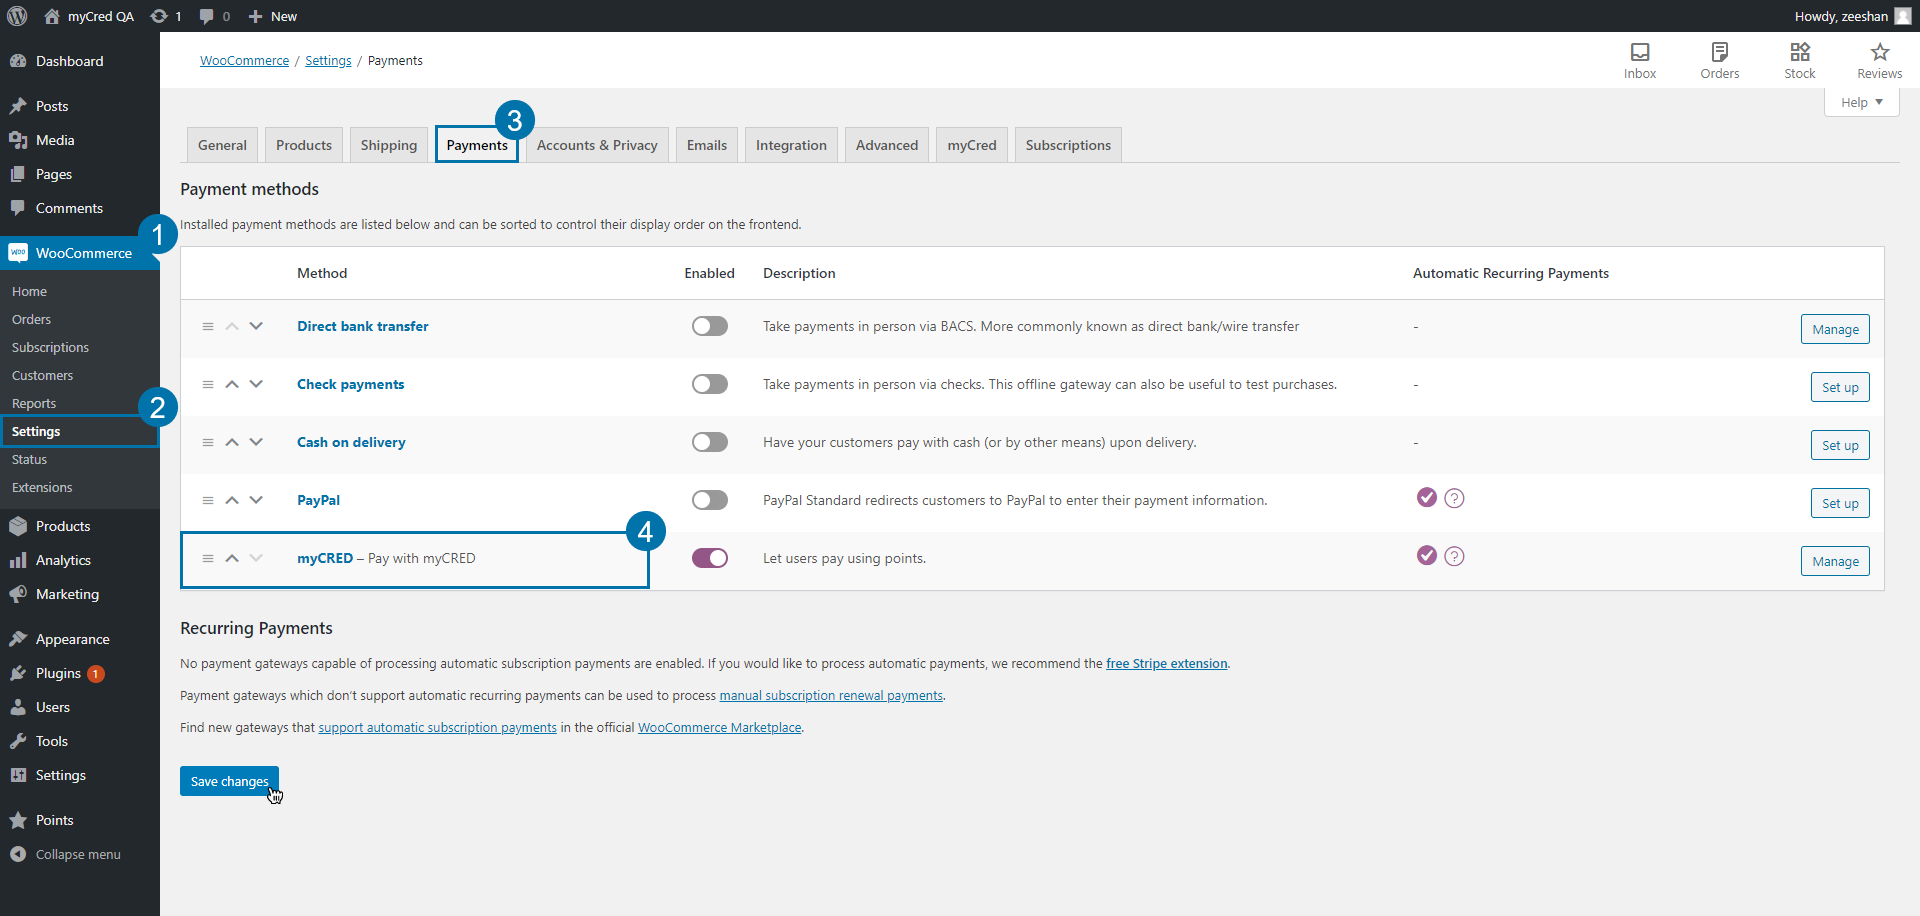
Task: Enable the Check payments toggle
Action: point(710,384)
